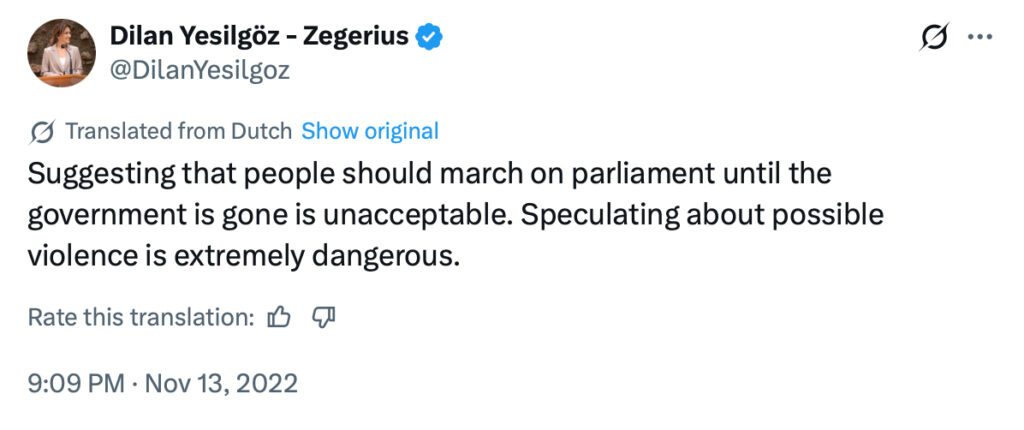
Task: Click the thumbs up translation rating
Action: (280, 318)
